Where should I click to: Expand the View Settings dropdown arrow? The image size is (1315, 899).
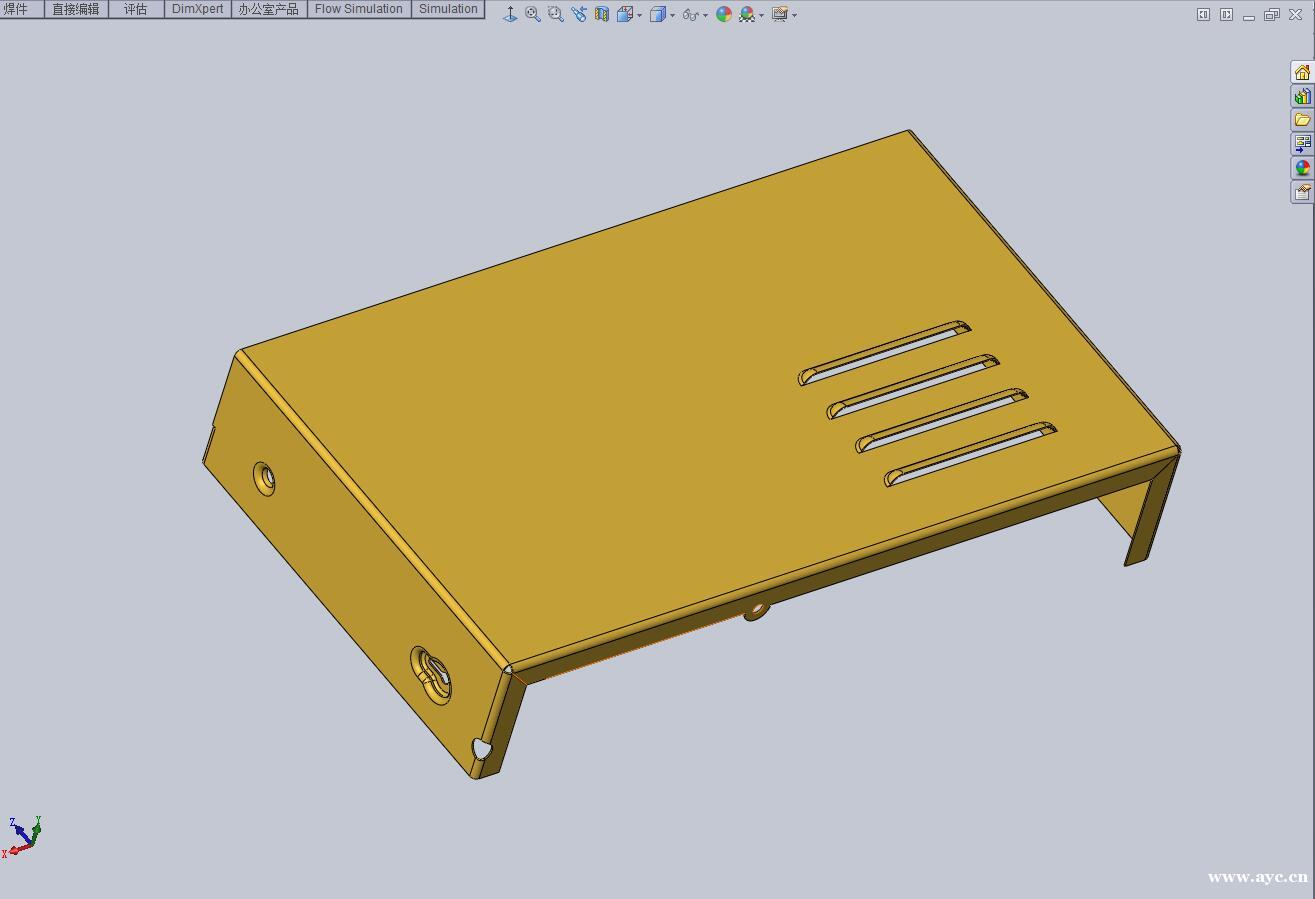pyautogui.click(x=794, y=15)
